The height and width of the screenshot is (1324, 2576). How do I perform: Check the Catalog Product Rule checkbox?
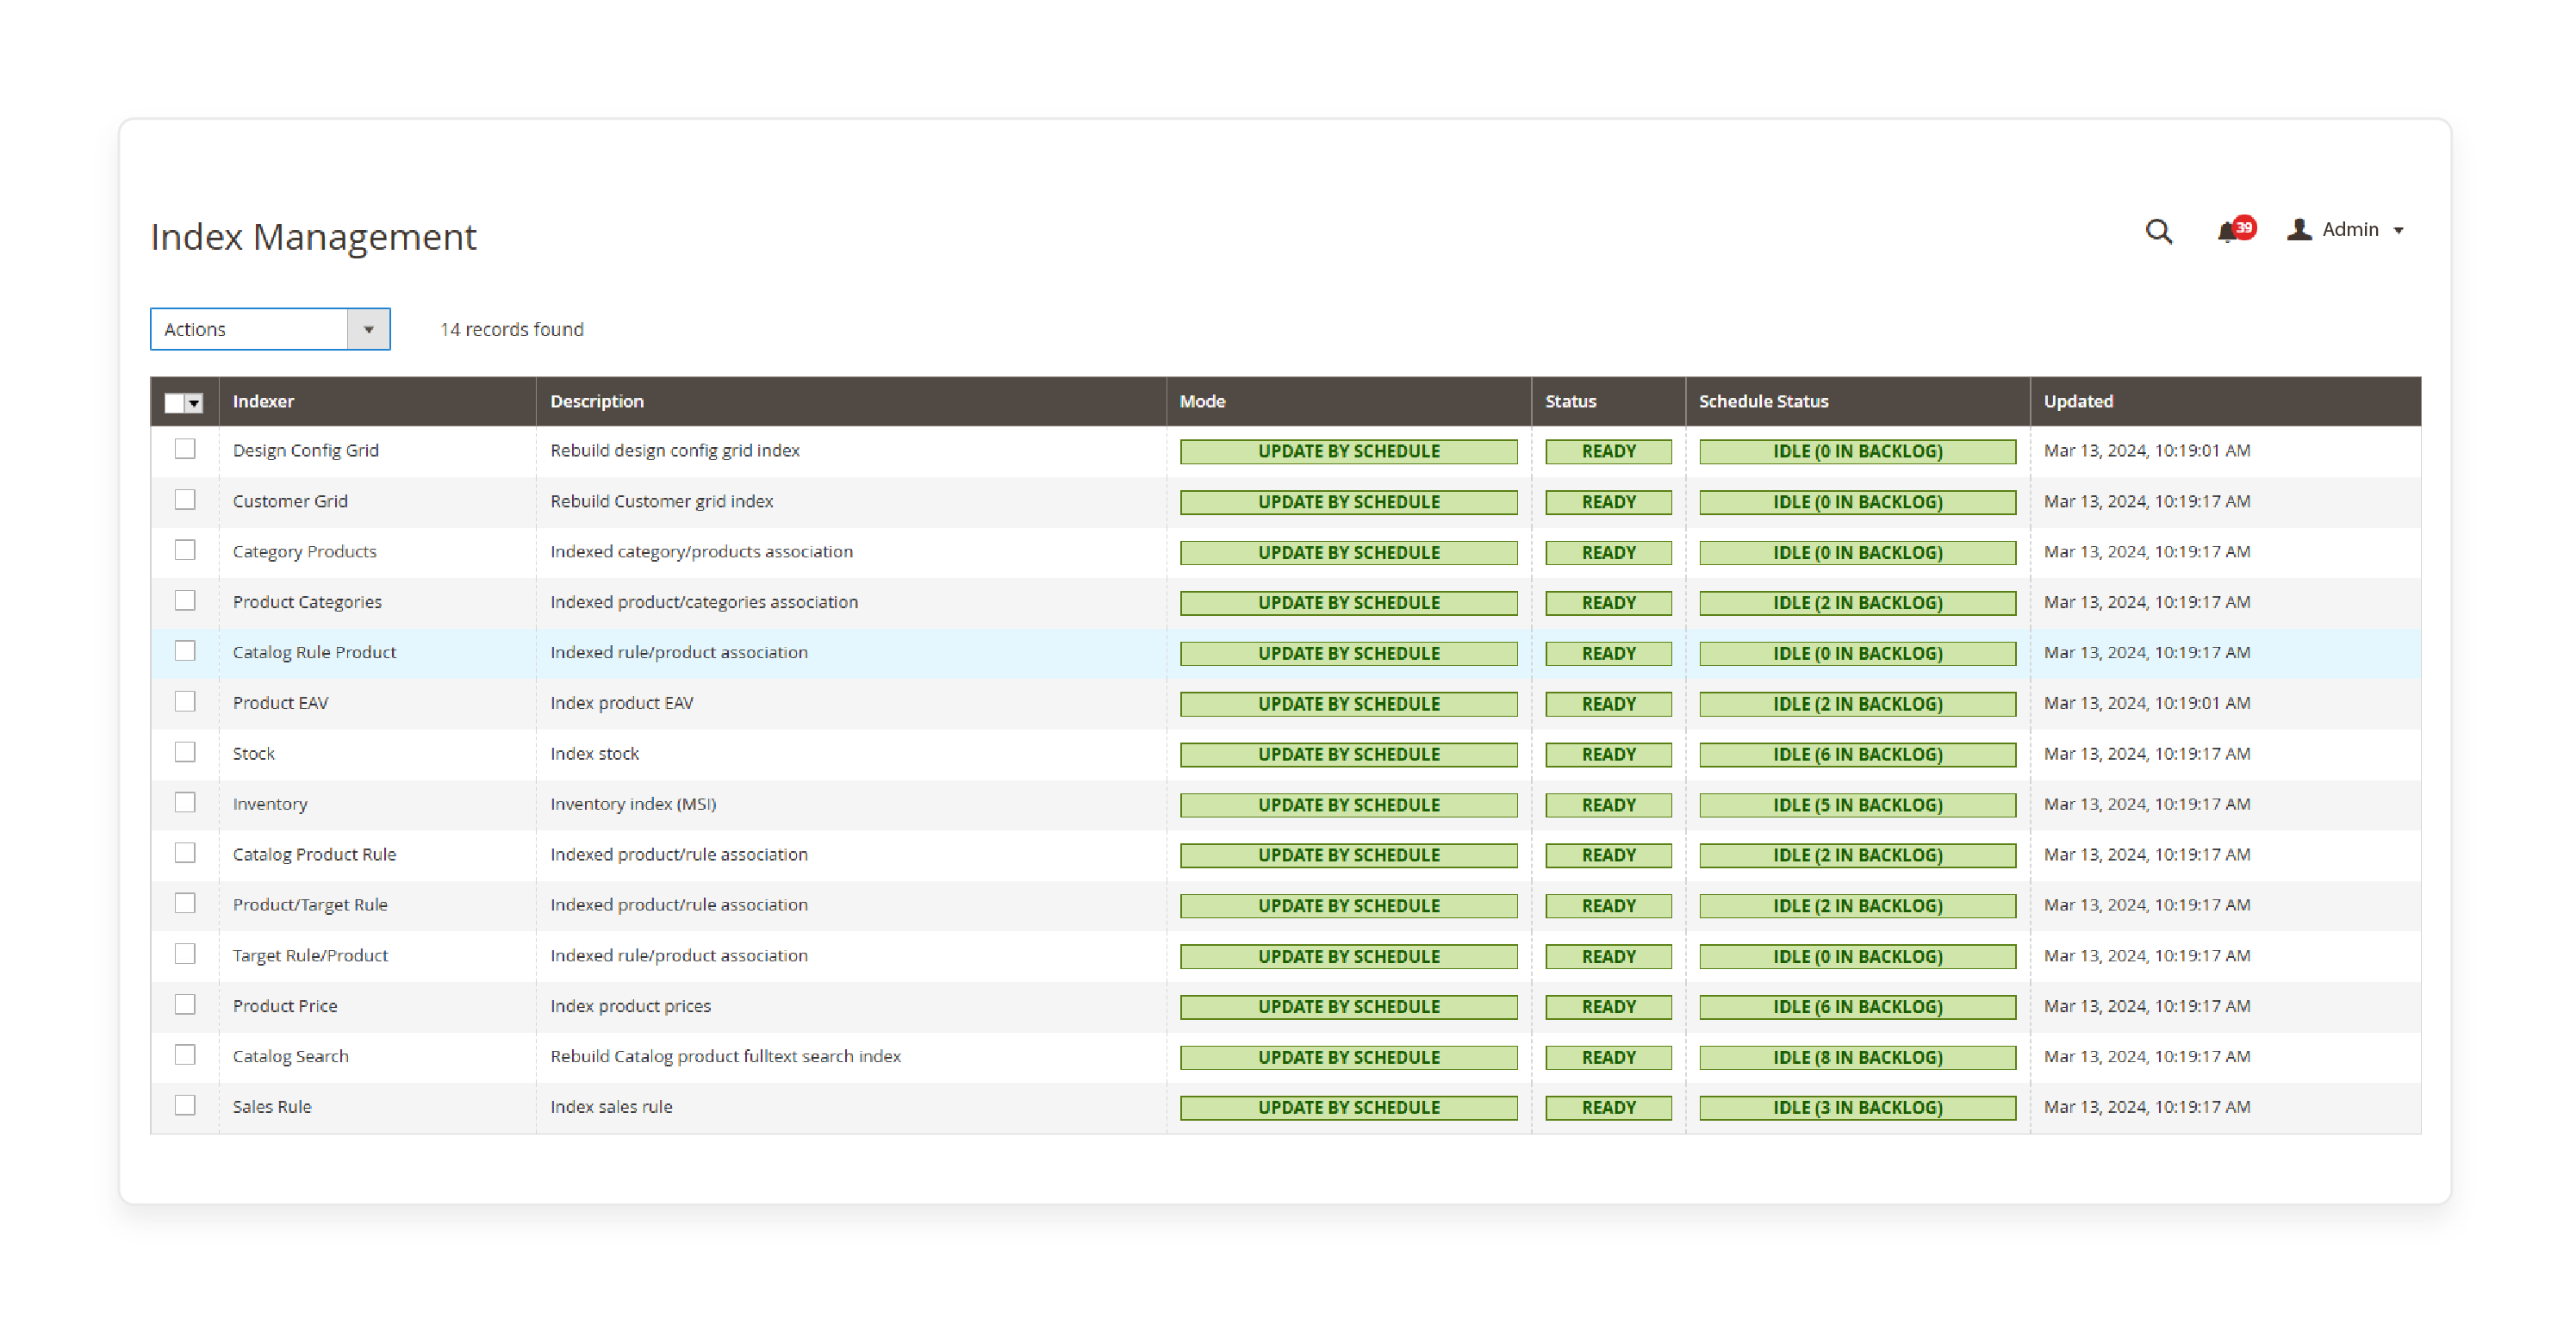pos(185,853)
